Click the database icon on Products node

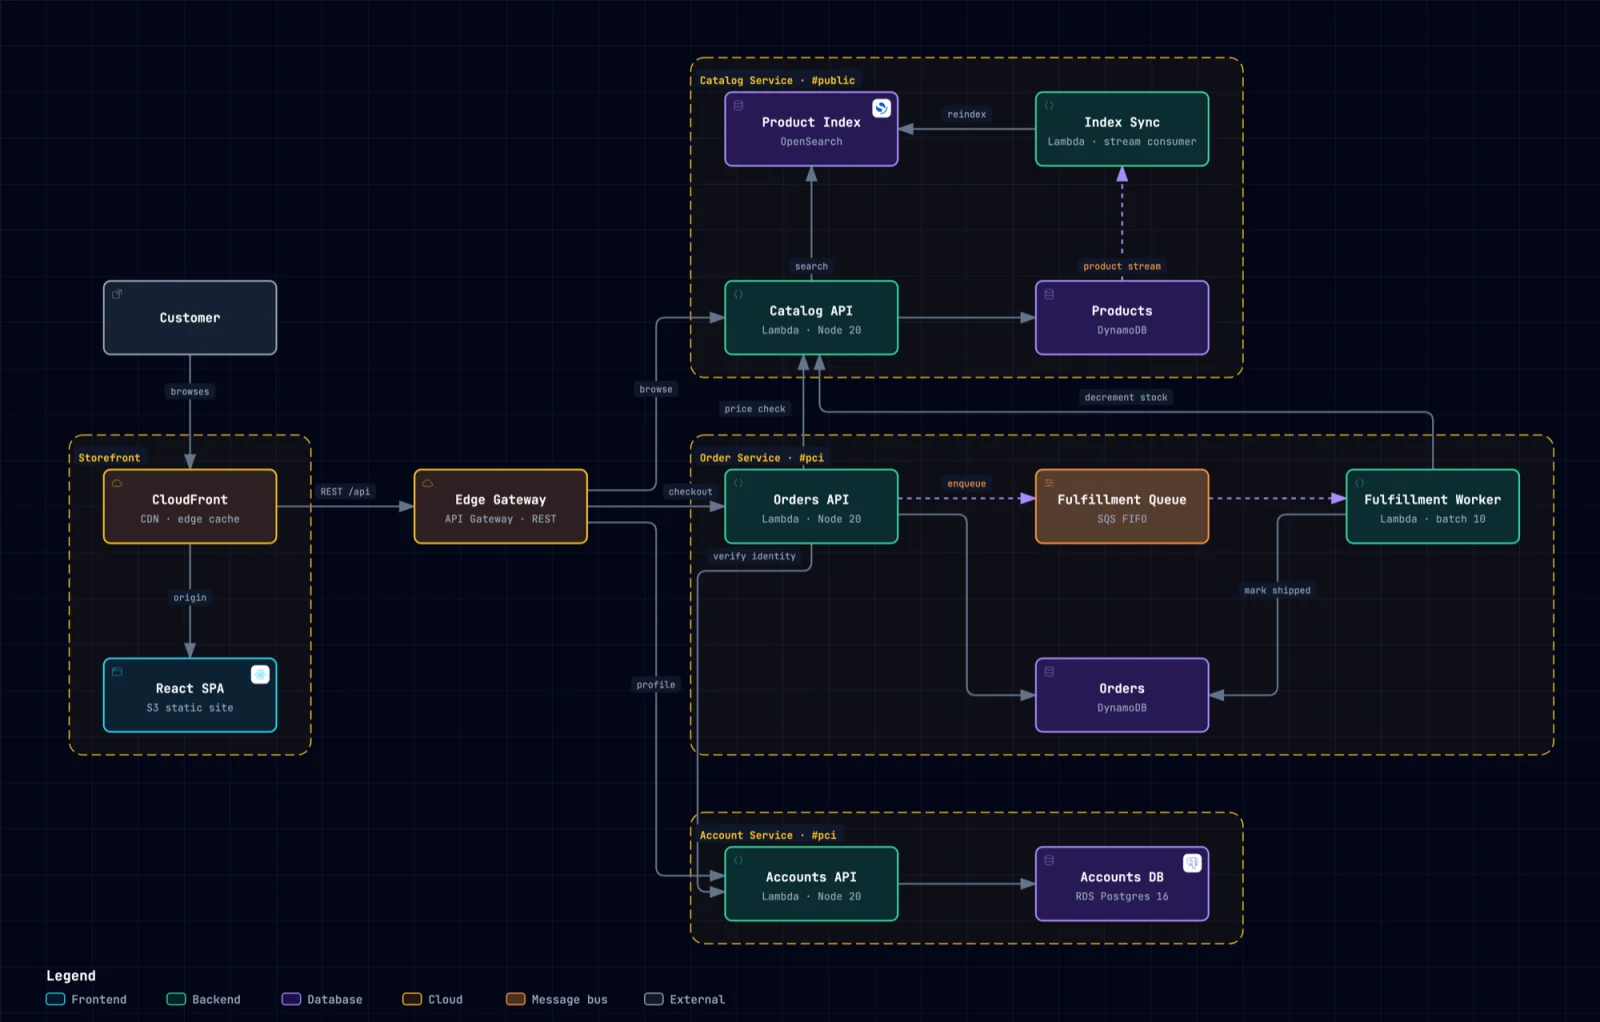(x=1049, y=294)
